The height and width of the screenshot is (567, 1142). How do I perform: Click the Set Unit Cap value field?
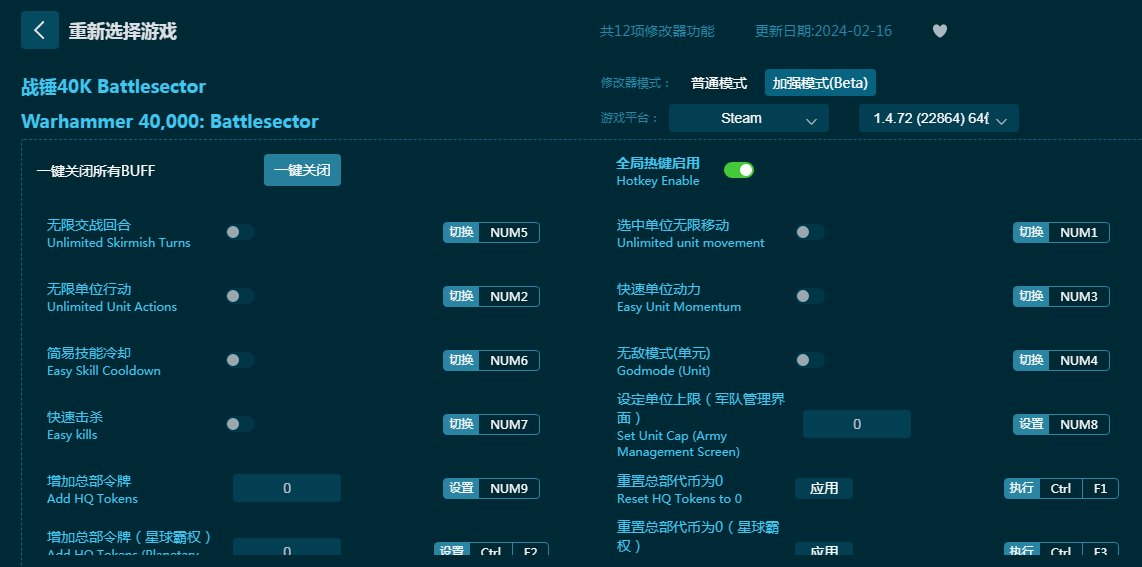pyautogui.click(x=856, y=424)
